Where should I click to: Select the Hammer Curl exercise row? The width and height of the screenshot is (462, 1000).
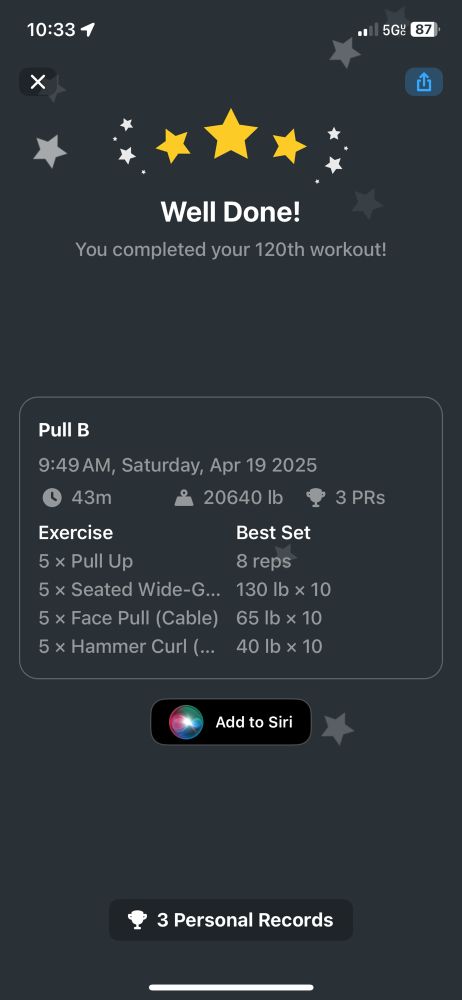click(230, 647)
